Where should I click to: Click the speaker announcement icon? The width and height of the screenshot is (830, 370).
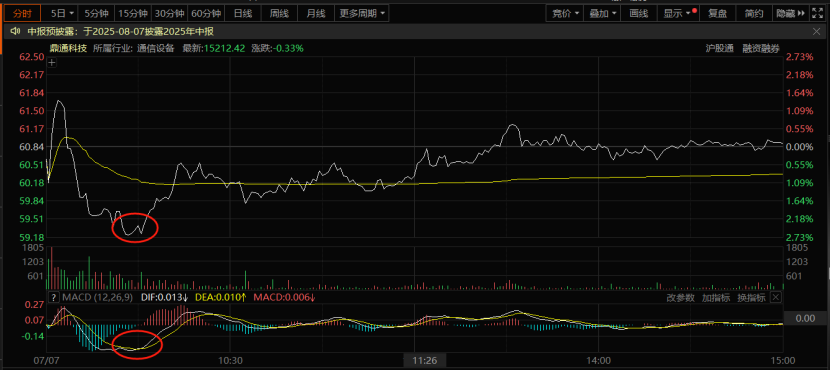click(15, 32)
